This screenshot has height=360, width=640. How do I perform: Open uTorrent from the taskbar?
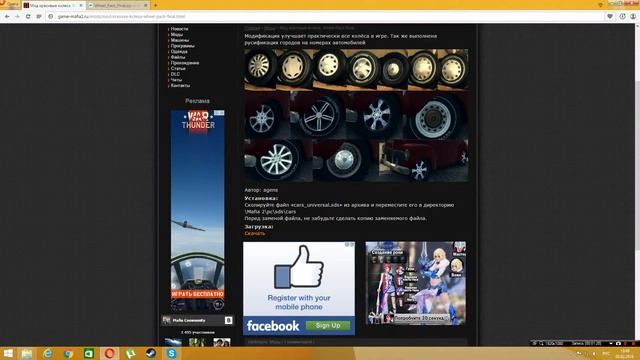tap(130, 353)
